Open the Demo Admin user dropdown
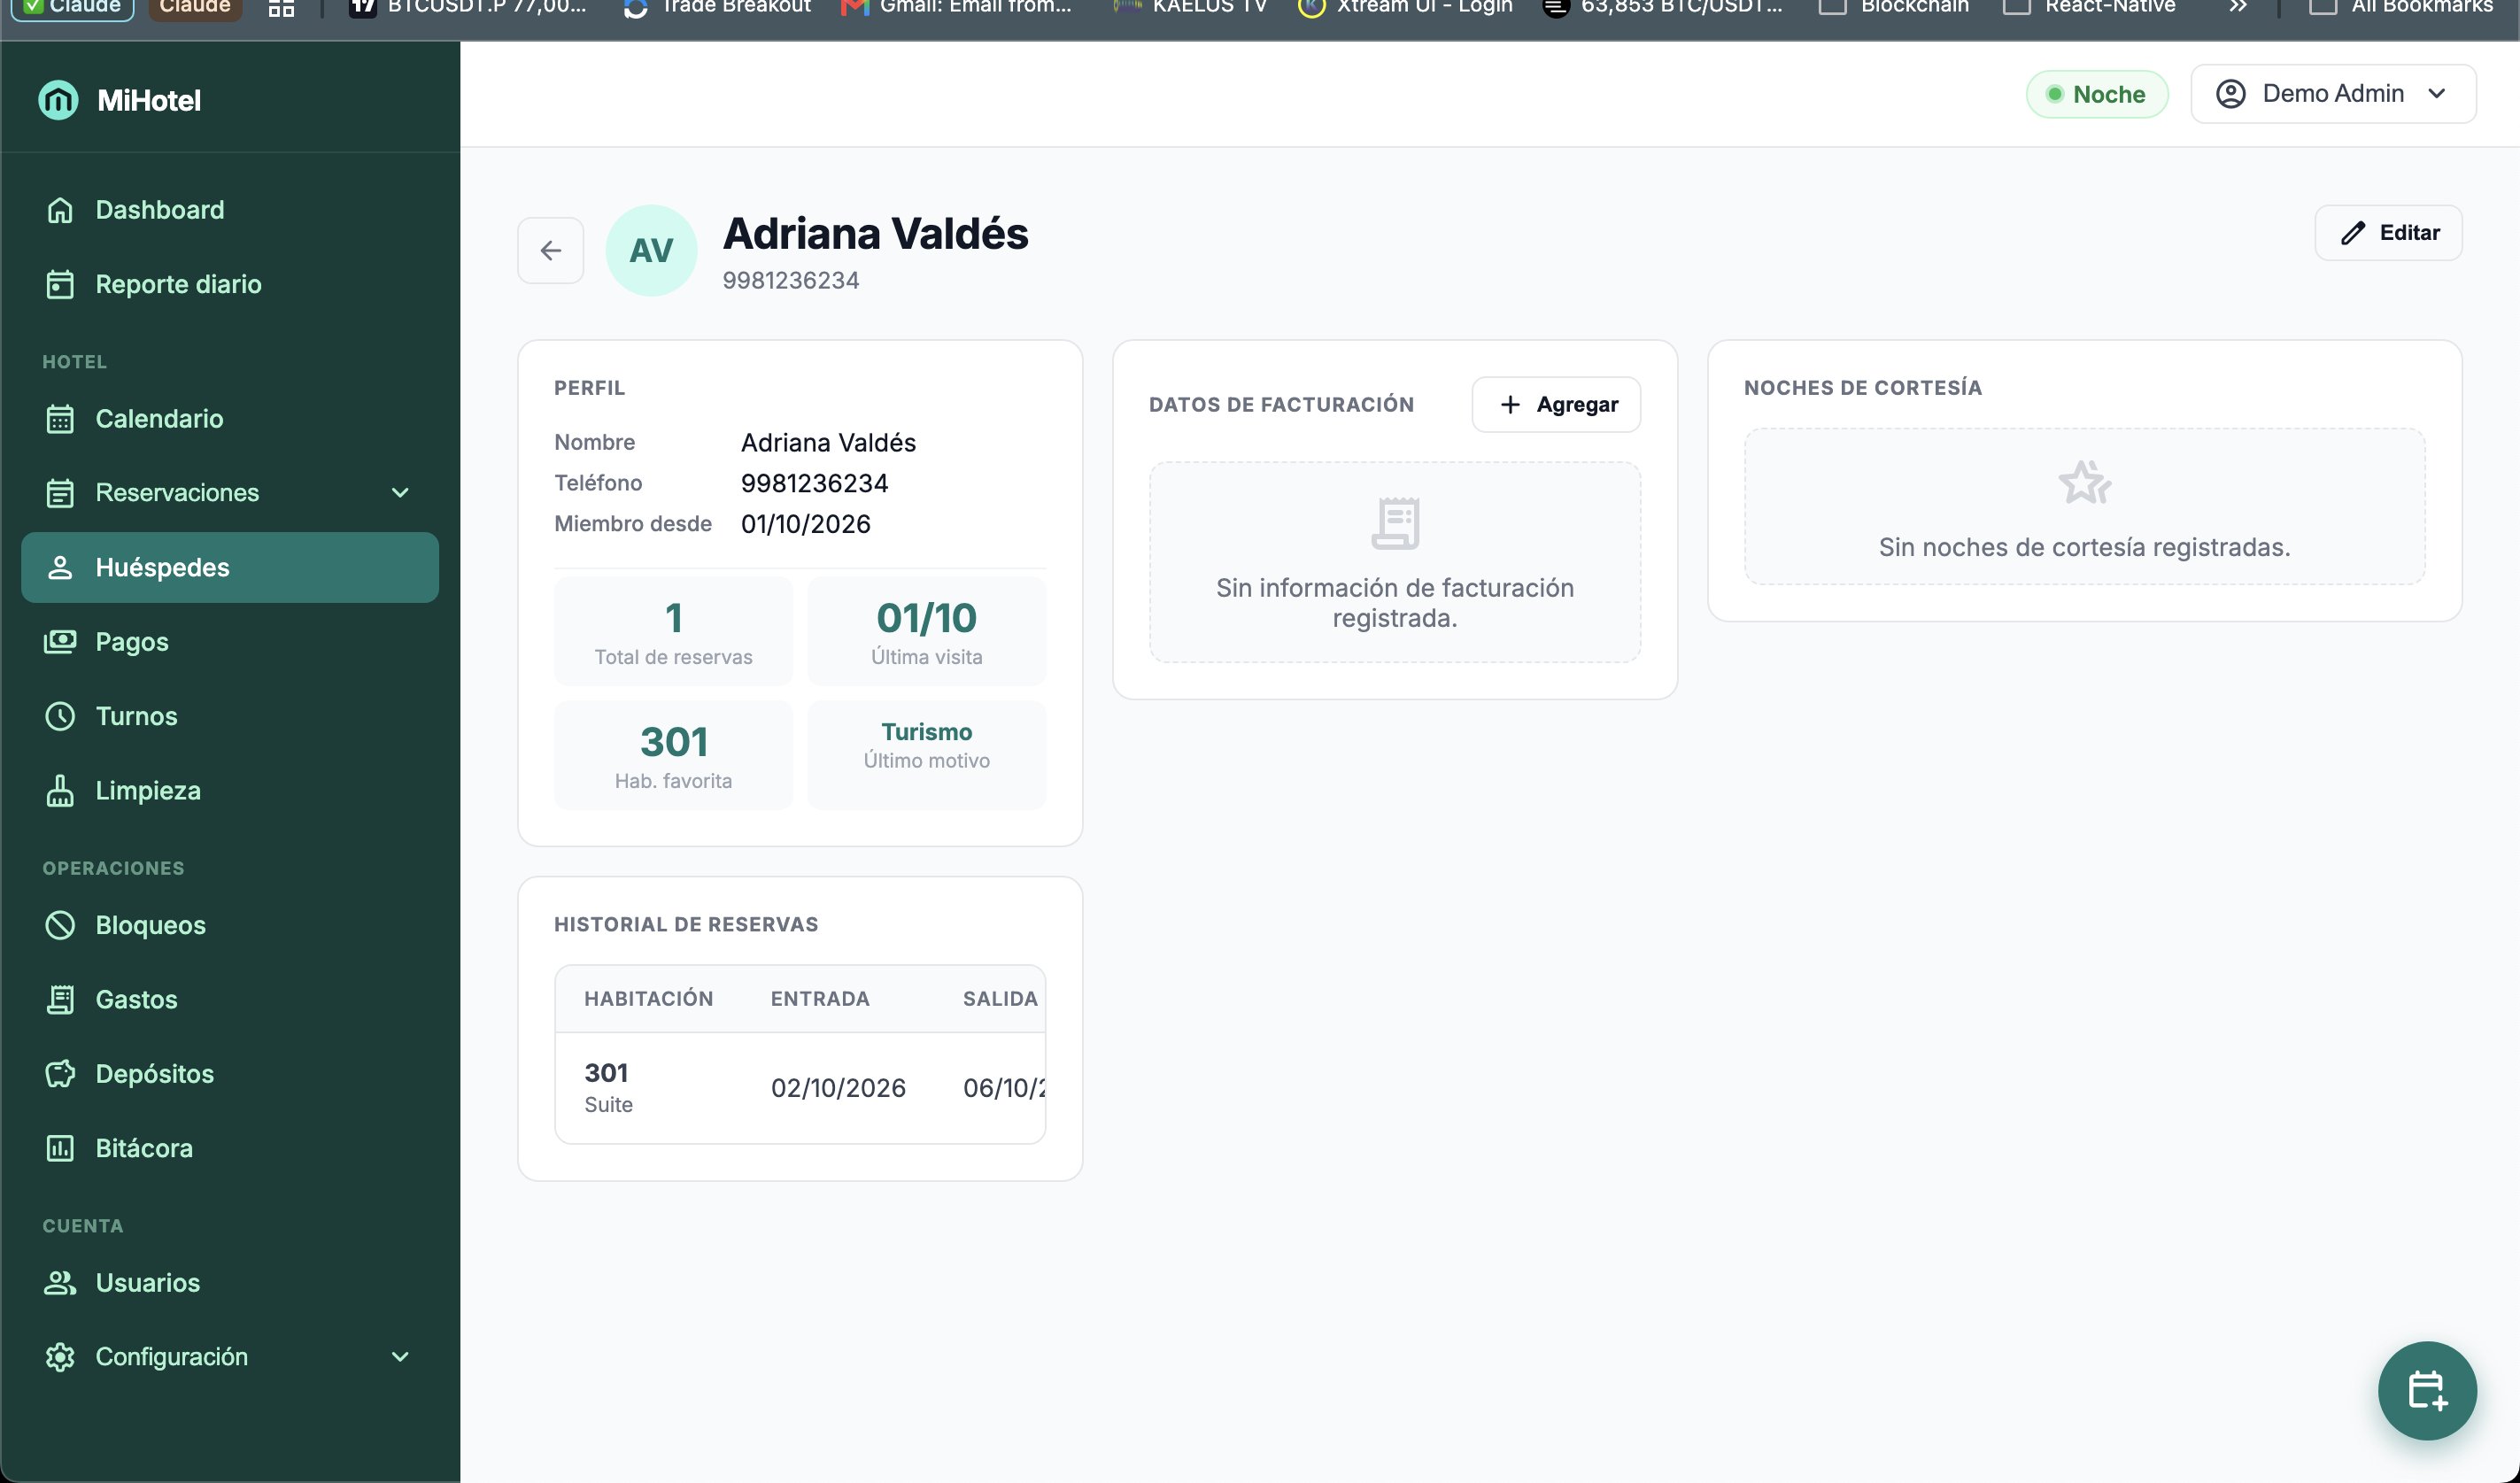 tap(2333, 94)
